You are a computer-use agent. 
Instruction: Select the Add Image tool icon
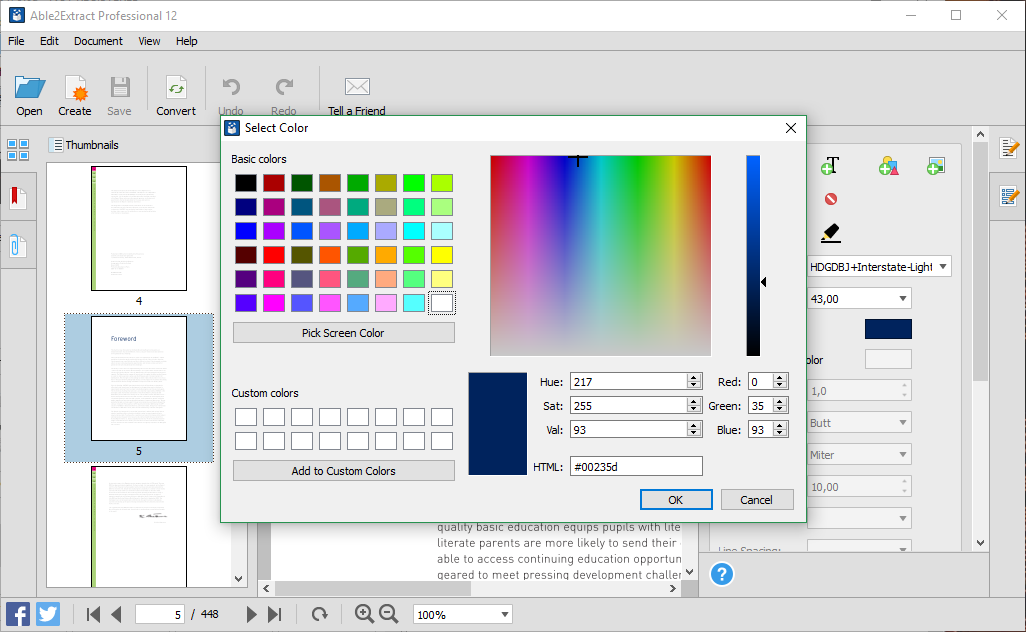click(x=936, y=166)
